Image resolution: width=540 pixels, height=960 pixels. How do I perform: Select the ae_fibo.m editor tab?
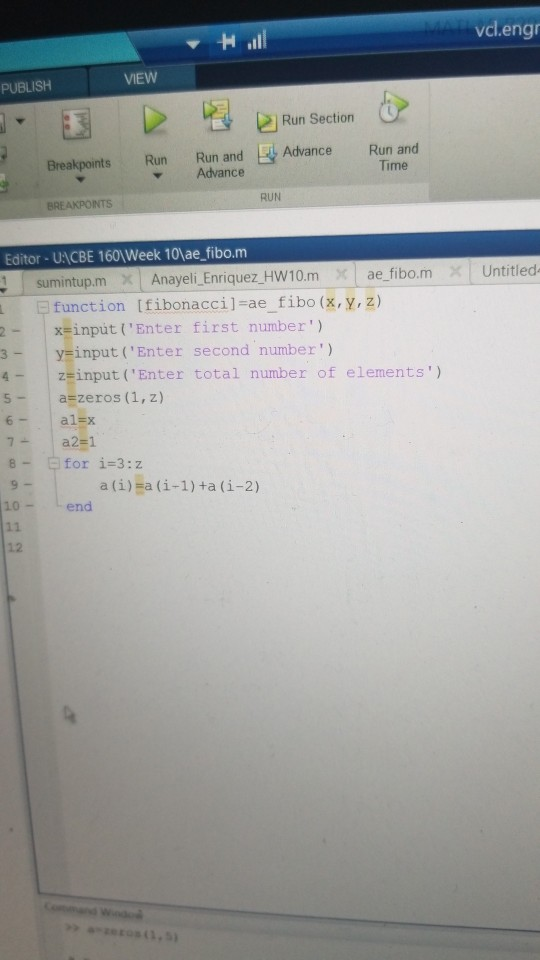click(399, 273)
